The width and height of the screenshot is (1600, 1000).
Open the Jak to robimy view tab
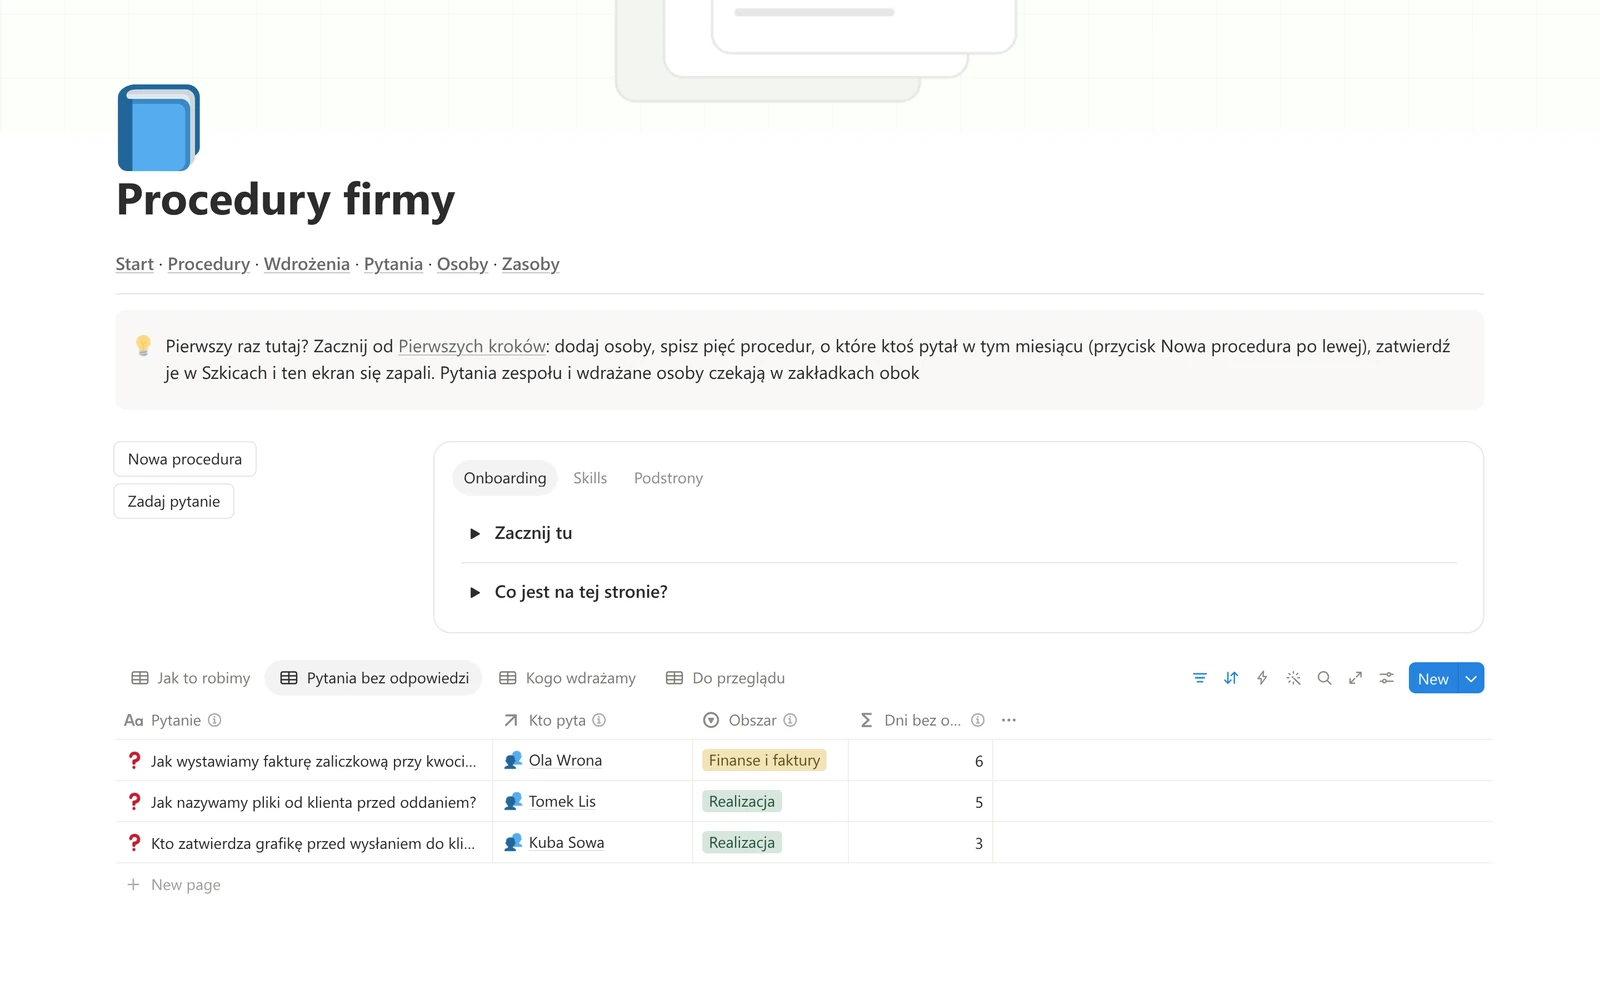191,678
